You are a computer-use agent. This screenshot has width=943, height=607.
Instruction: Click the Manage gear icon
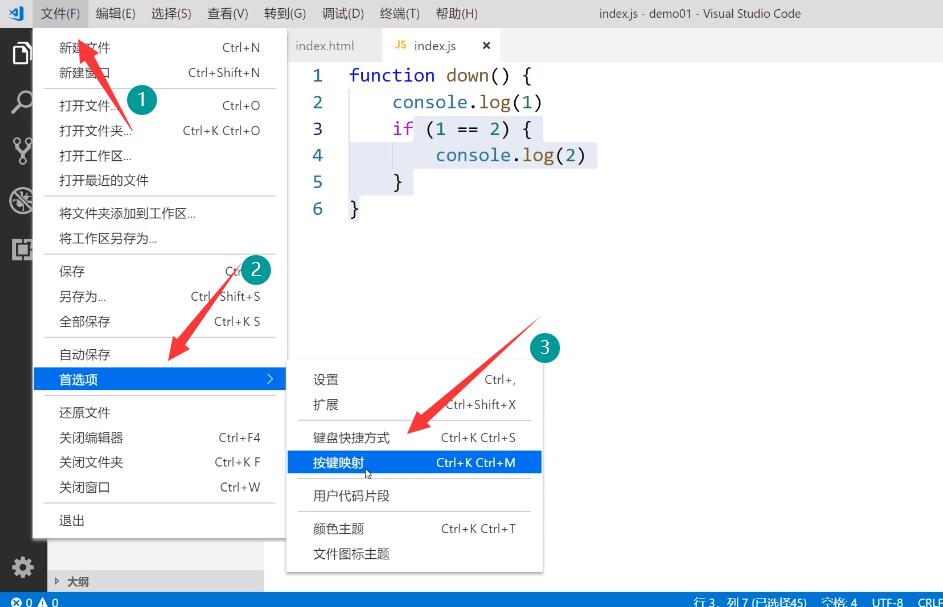(x=23, y=567)
